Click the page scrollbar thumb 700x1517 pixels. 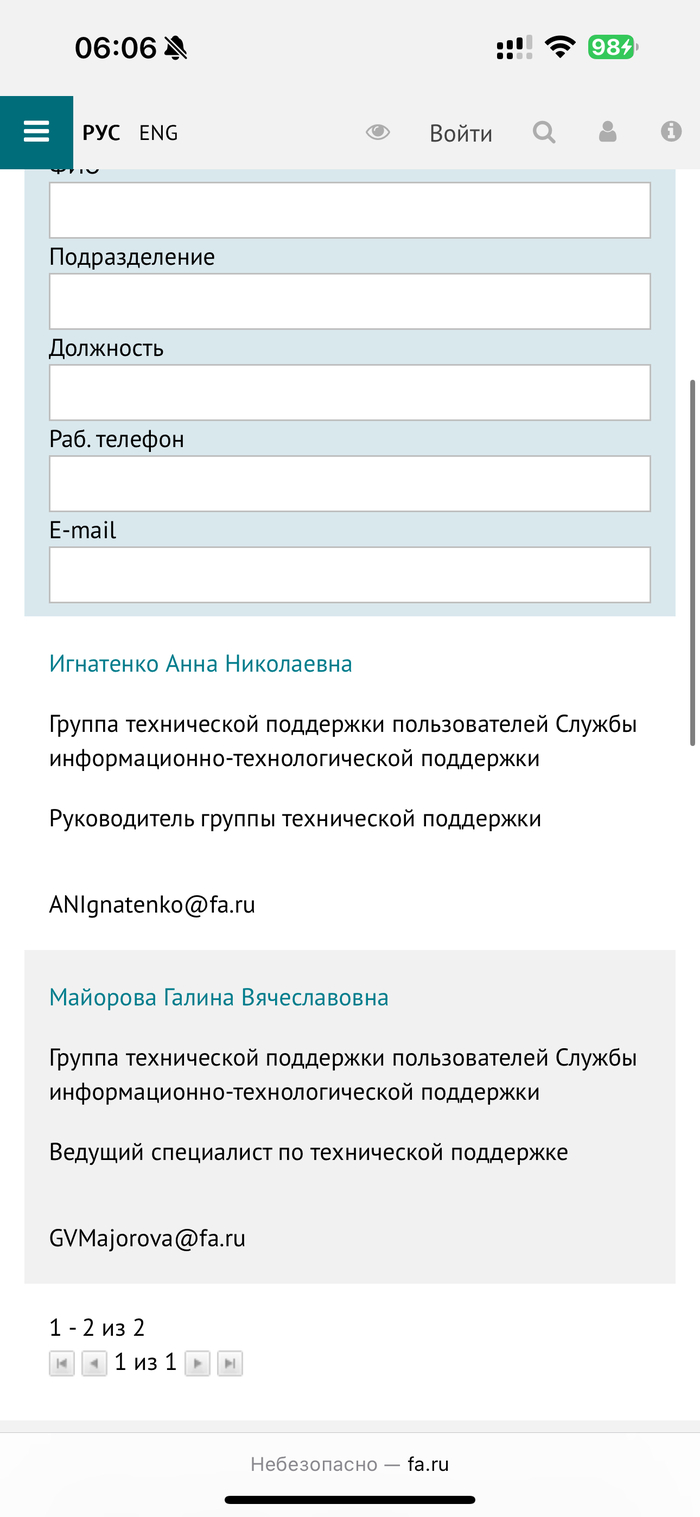coord(692,560)
